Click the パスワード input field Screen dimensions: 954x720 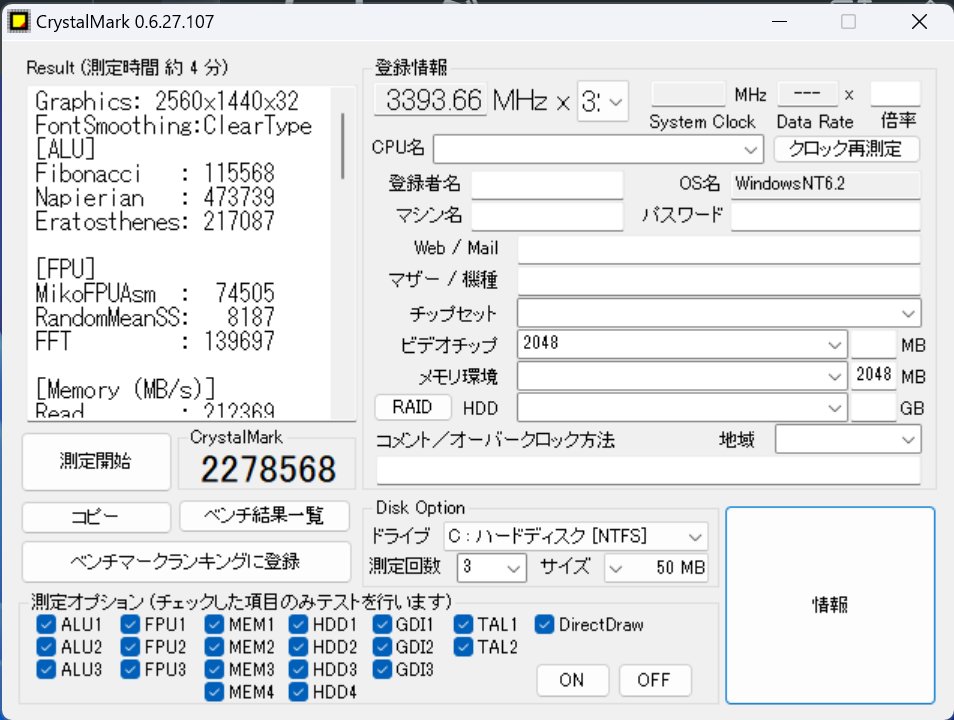[825, 216]
